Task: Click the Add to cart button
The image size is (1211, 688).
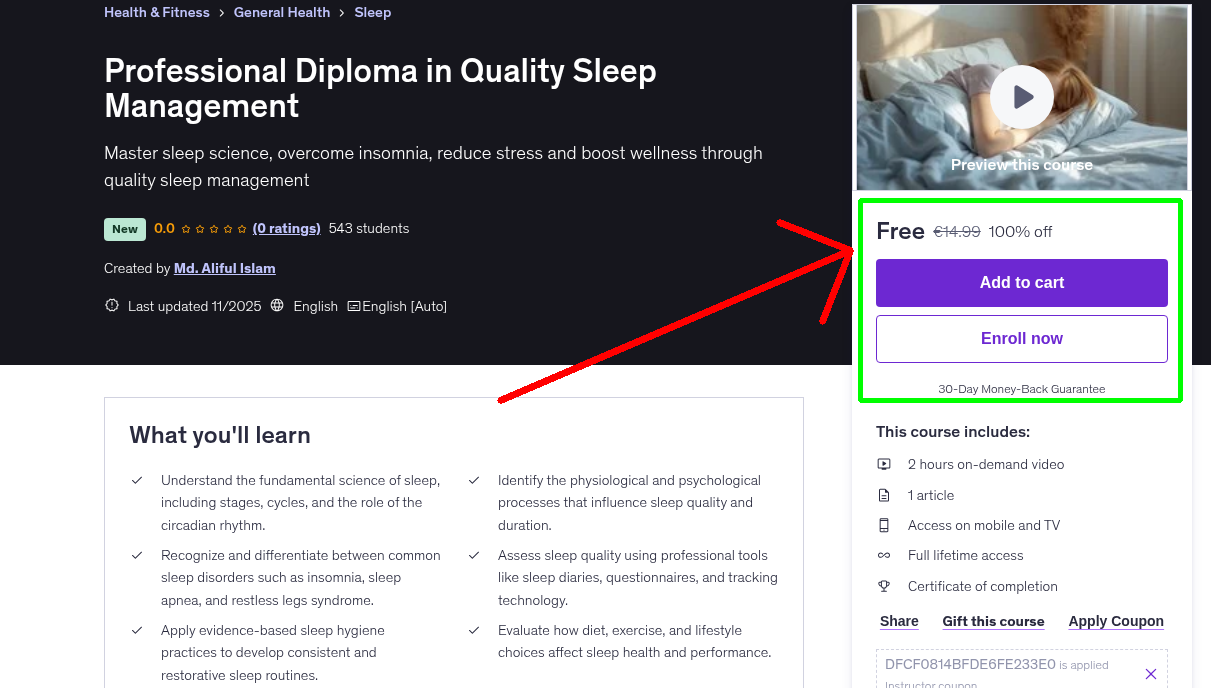Action: [x=1021, y=283]
